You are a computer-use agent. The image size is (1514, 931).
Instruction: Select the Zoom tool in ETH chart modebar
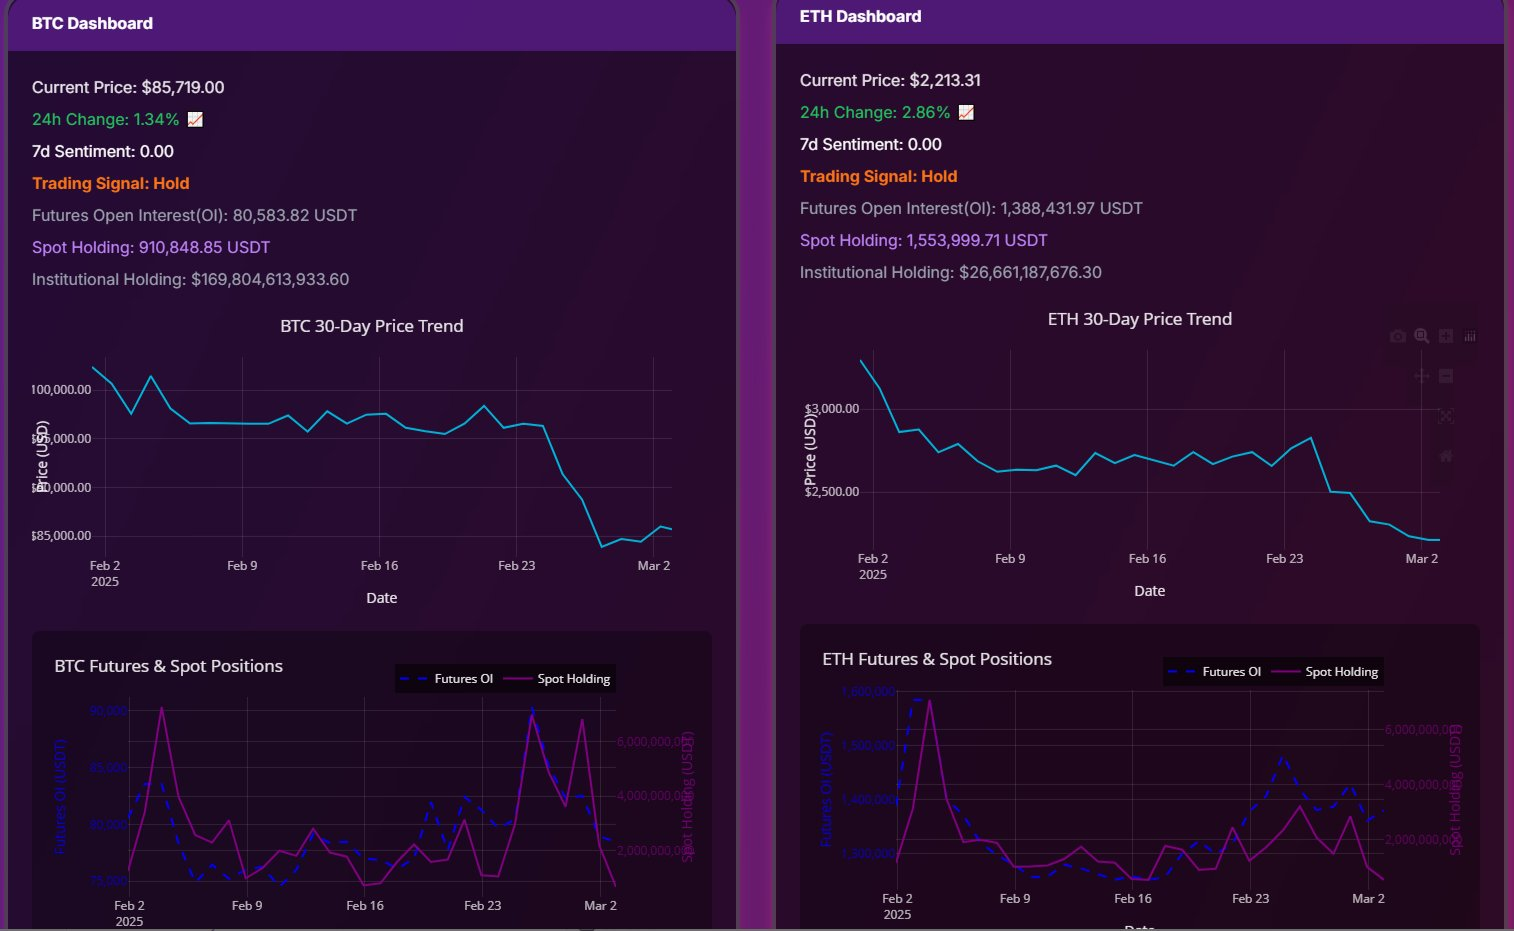point(1421,337)
